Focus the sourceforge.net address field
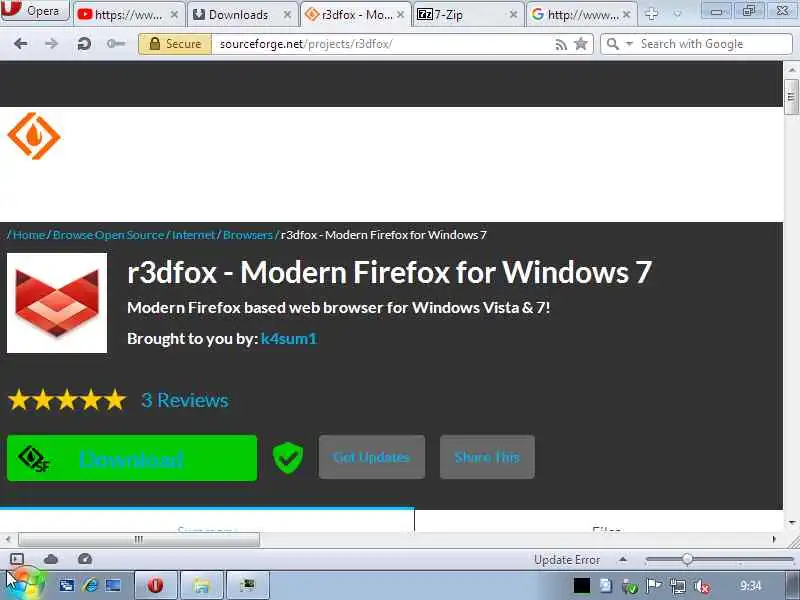Viewport: 800px width, 600px height. coord(380,44)
